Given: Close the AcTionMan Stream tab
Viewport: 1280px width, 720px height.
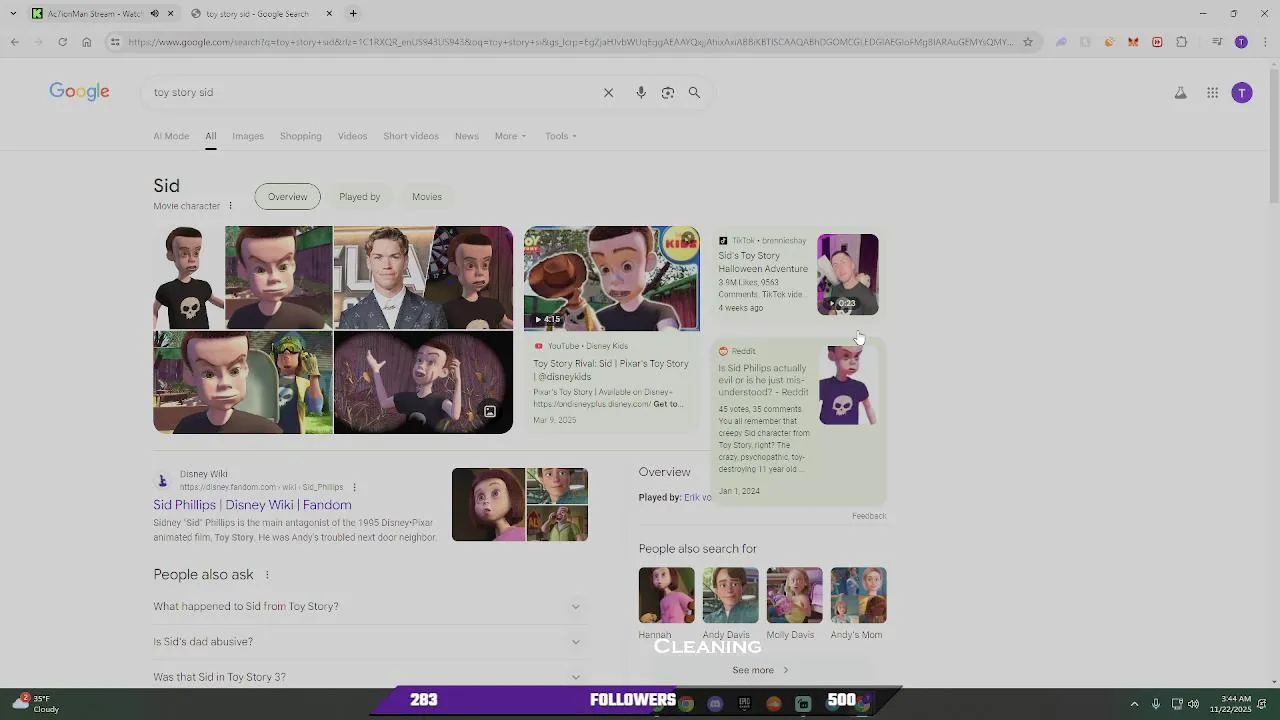Looking at the screenshot, I should [170, 14].
